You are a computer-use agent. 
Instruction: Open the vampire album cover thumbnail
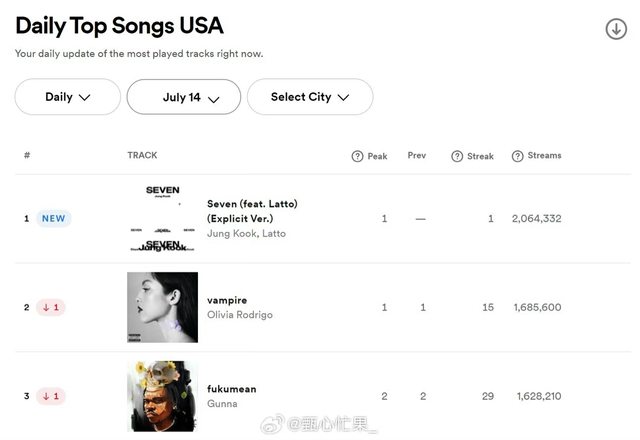162,307
